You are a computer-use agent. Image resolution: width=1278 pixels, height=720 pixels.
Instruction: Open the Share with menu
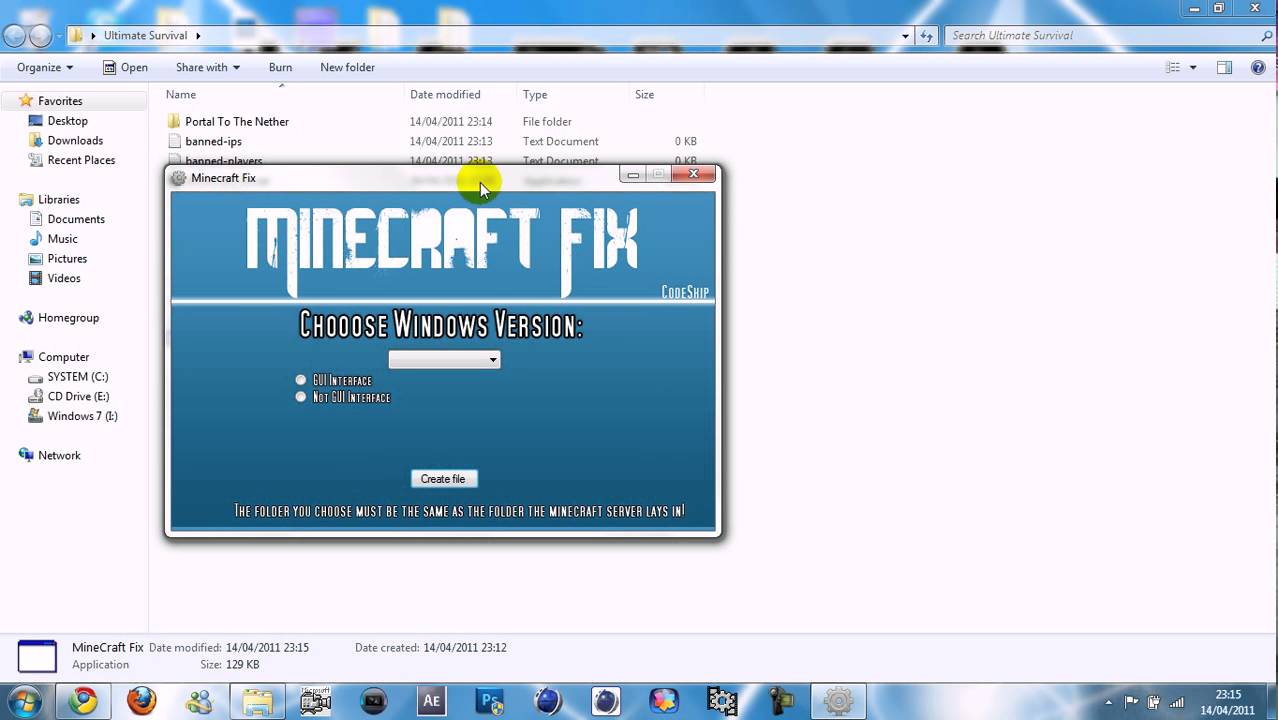tap(208, 67)
